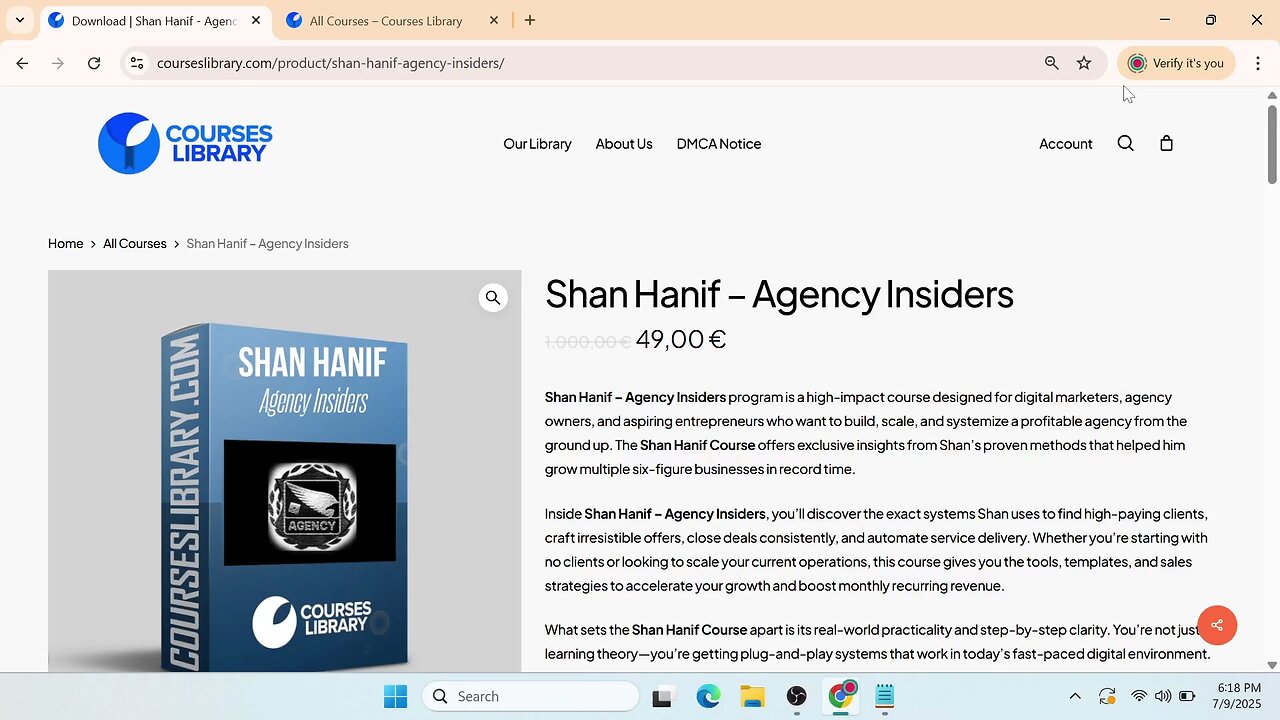1280x720 pixels.
Task: Go to Home breadcrumb link
Action: coord(66,243)
